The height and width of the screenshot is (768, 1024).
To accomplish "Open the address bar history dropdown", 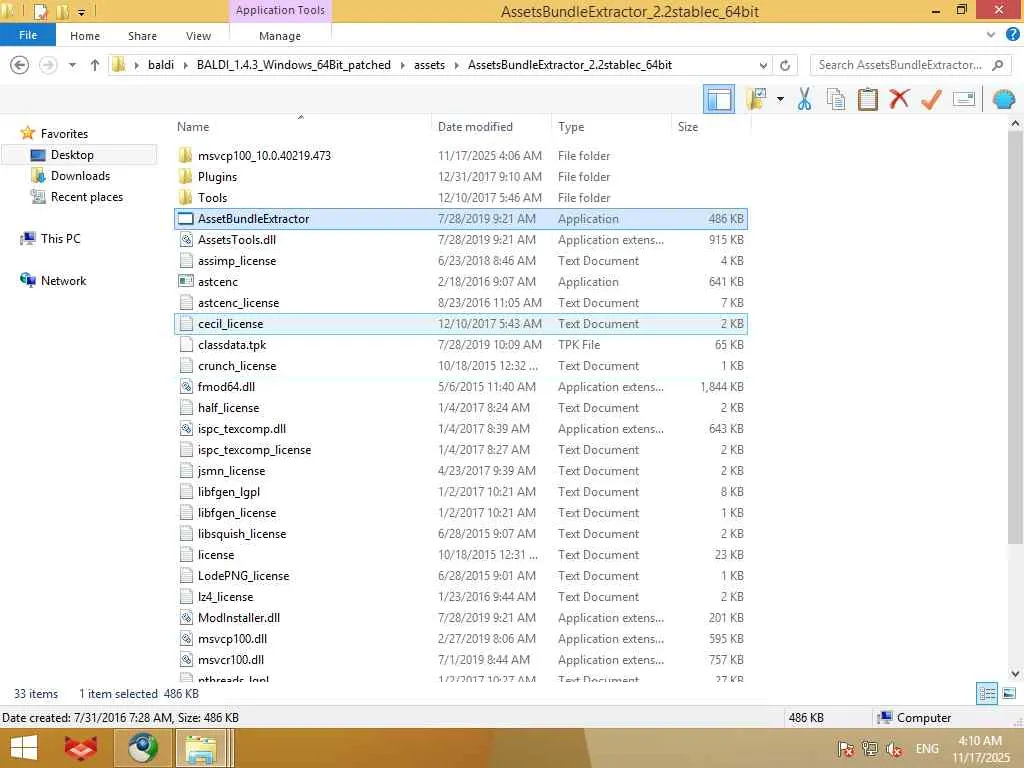I will (763, 65).
